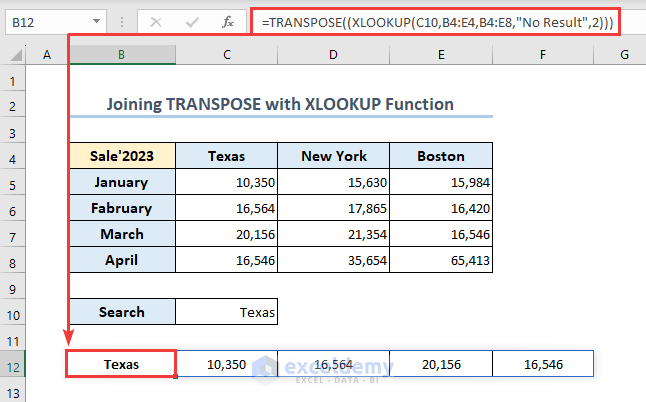Click the three-dot formula bar handle
646x402 pixels.
tap(122, 20)
